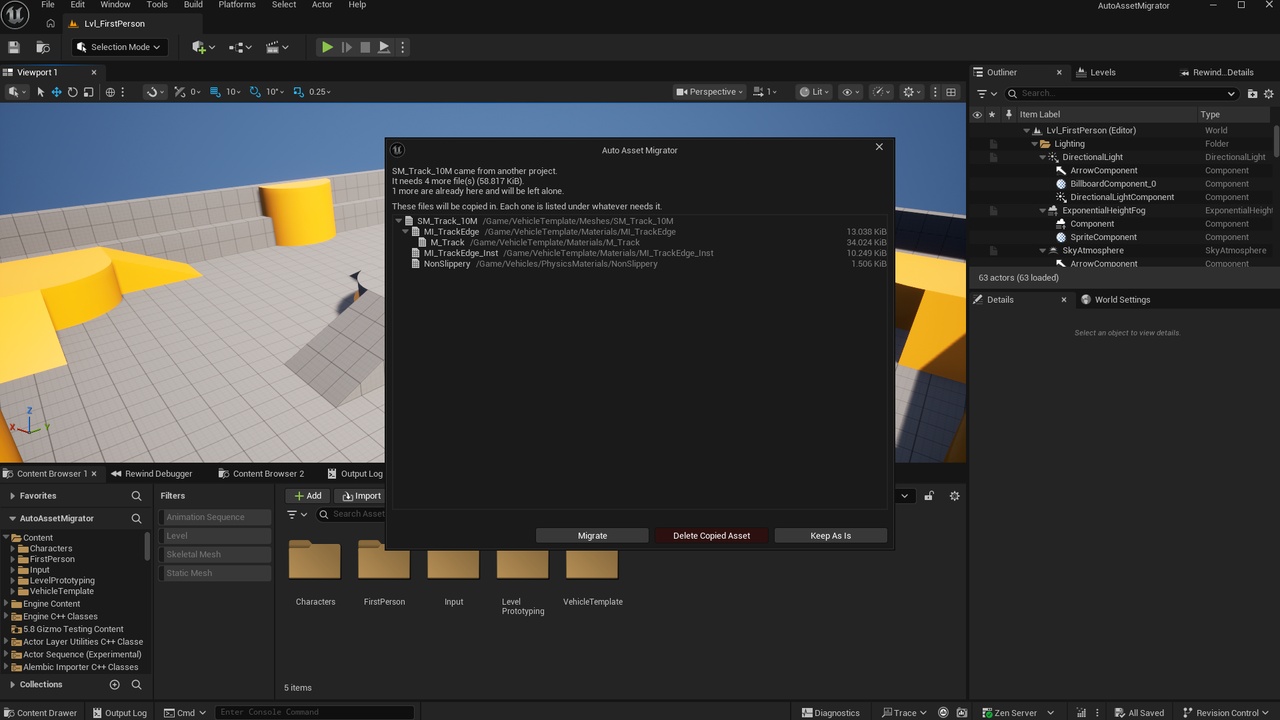Create a new folder in the Outliner
The width and height of the screenshot is (1280, 720).
(1253, 93)
